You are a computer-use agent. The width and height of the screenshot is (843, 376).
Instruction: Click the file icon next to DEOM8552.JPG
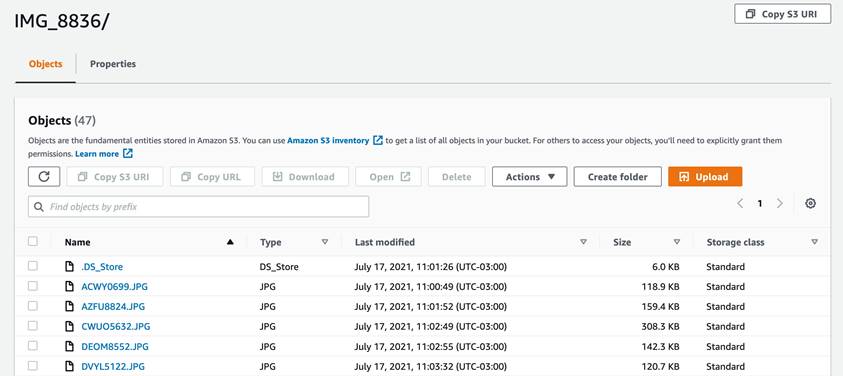point(69,346)
